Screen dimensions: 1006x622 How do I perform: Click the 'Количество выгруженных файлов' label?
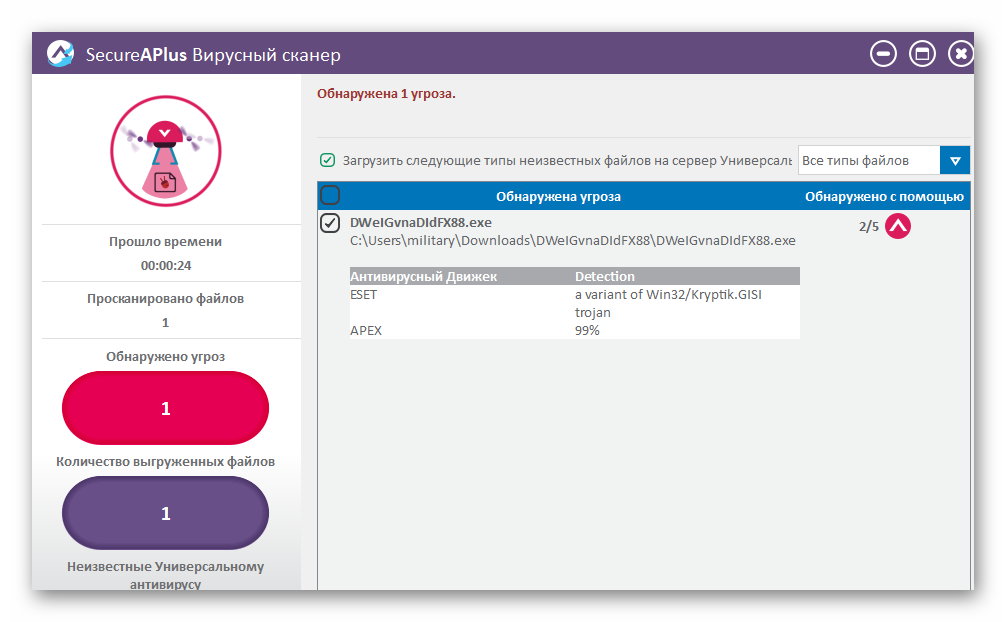[x=166, y=462]
